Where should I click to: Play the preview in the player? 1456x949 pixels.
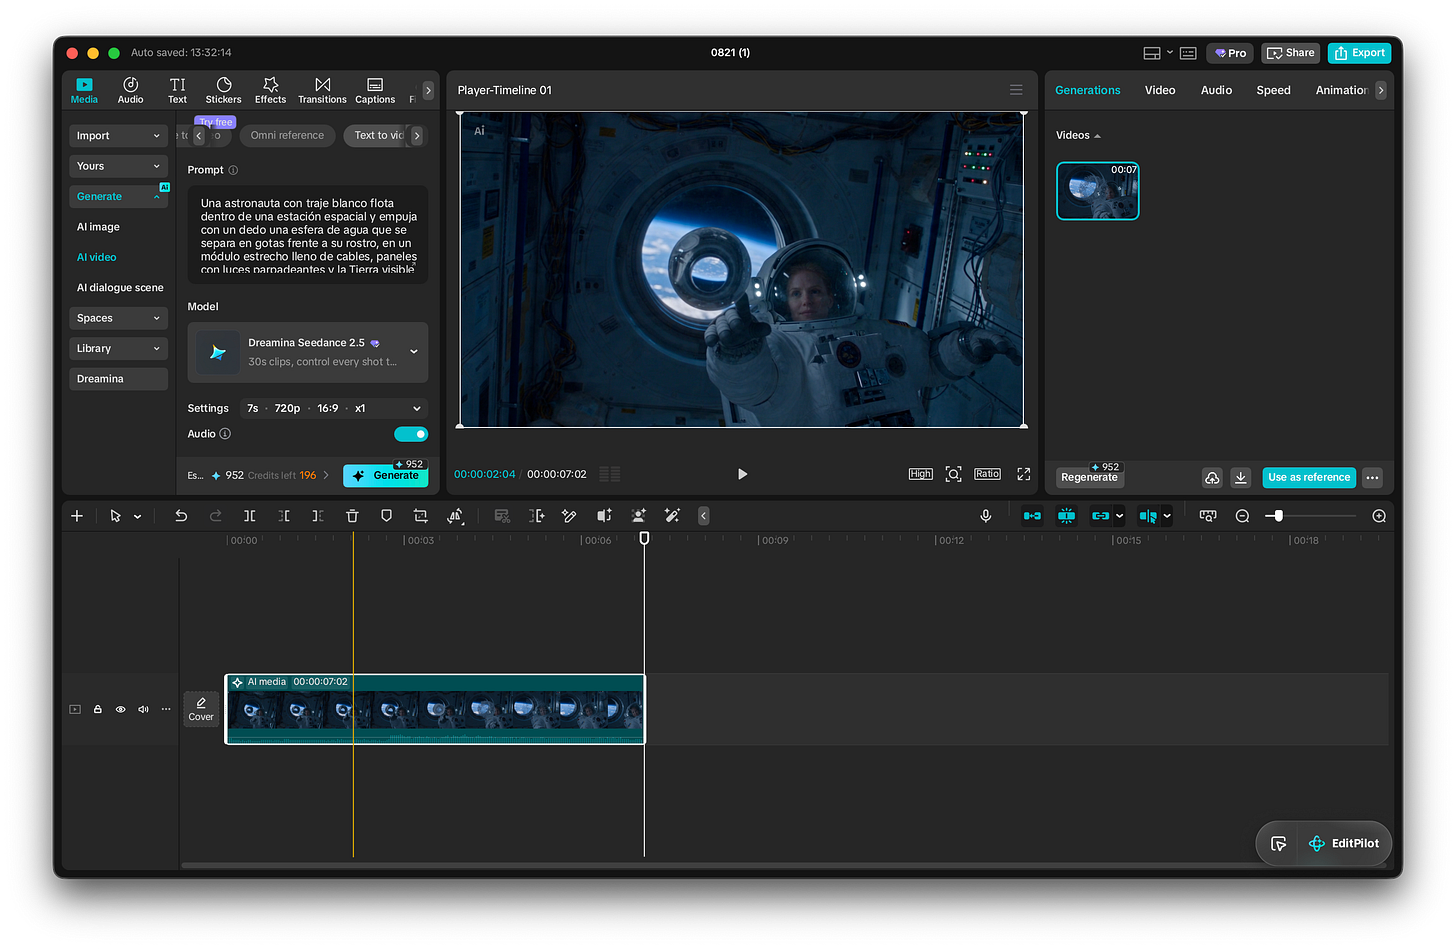click(742, 474)
